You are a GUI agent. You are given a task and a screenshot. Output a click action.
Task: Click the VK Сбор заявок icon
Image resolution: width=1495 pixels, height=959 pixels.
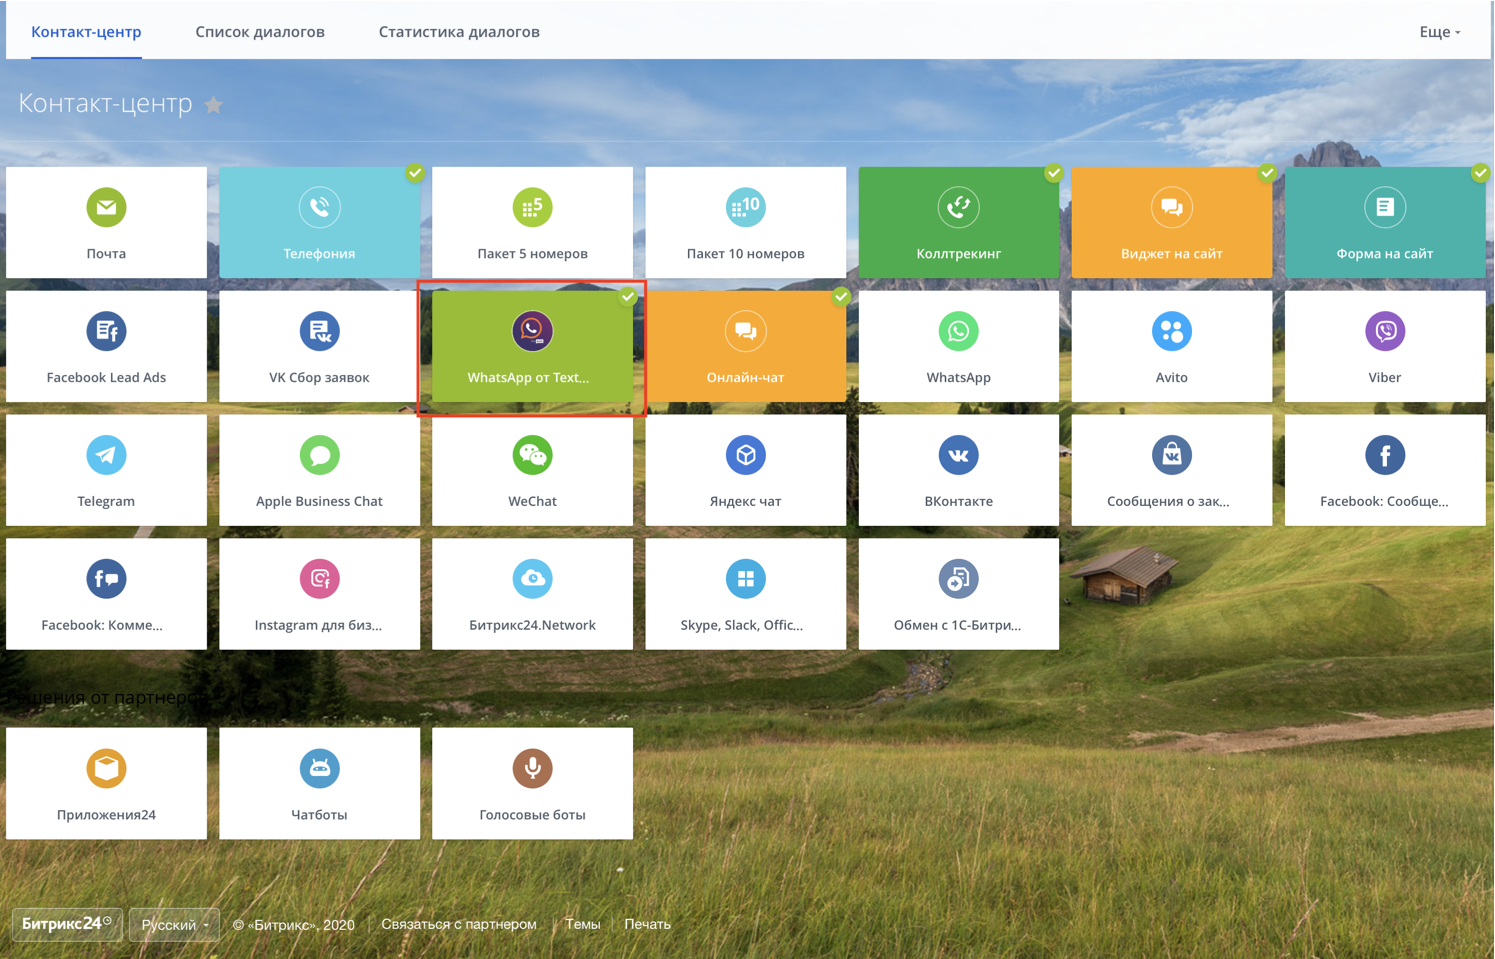[x=319, y=331]
